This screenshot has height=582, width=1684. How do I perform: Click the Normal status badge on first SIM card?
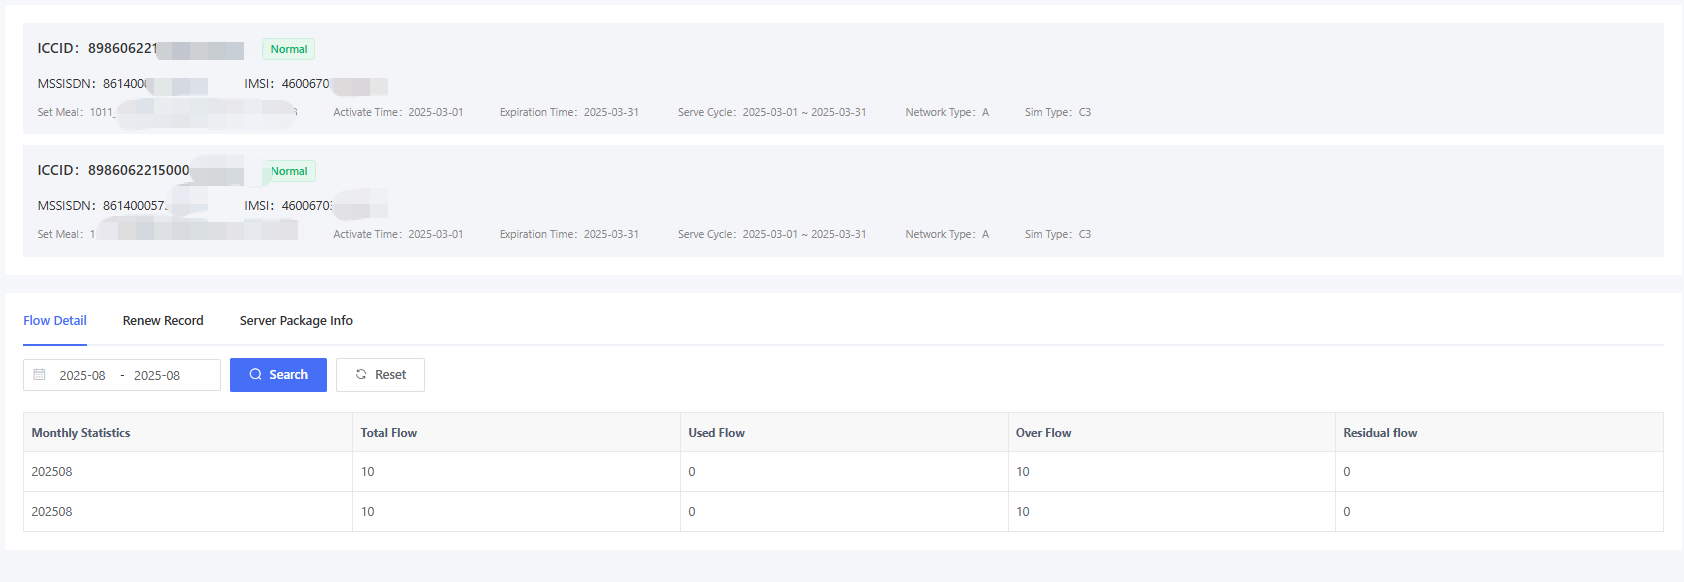289,49
